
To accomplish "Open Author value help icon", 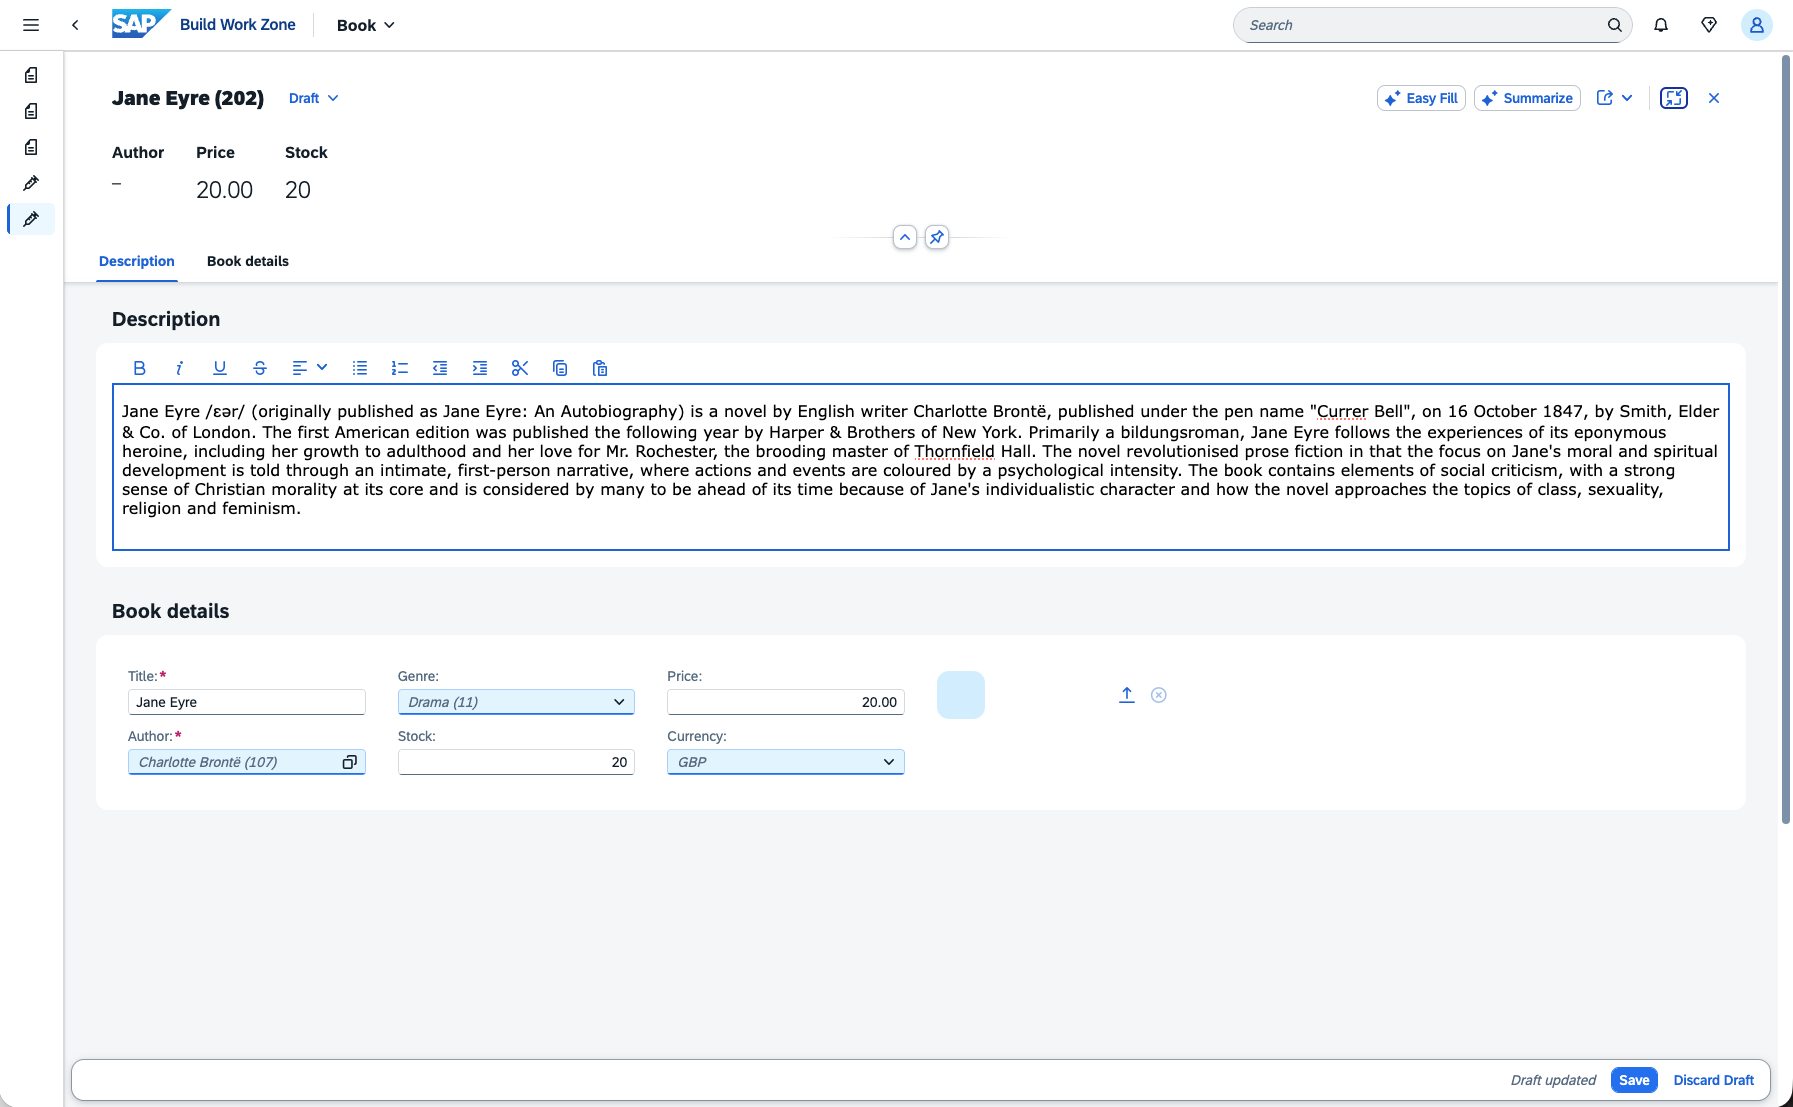I will click(350, 762).
